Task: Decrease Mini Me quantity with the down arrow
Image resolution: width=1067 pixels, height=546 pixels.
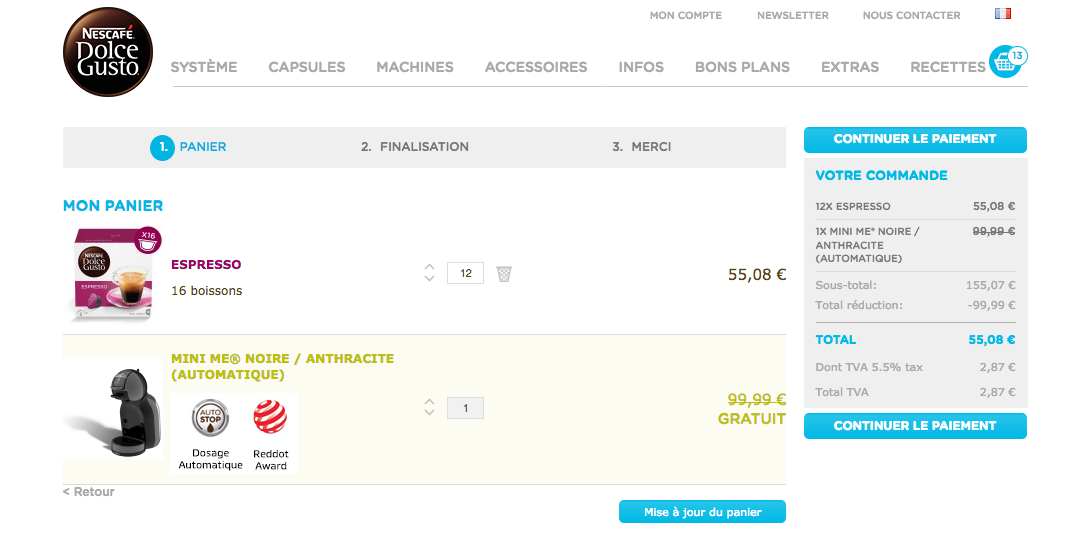Action: 429,413
